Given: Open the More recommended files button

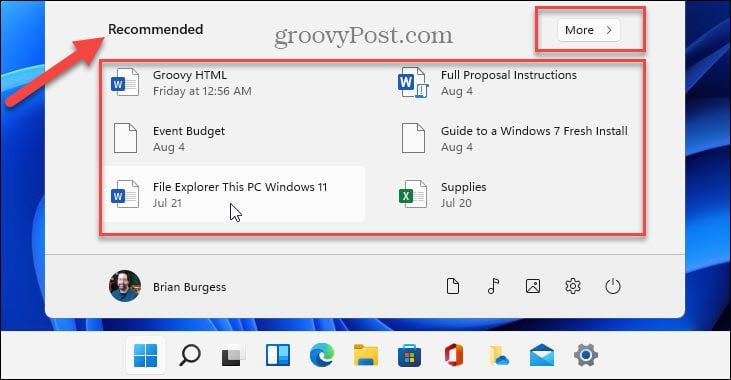Looking at the screenshot, I should pyautogui.click(x=589, y=30).
